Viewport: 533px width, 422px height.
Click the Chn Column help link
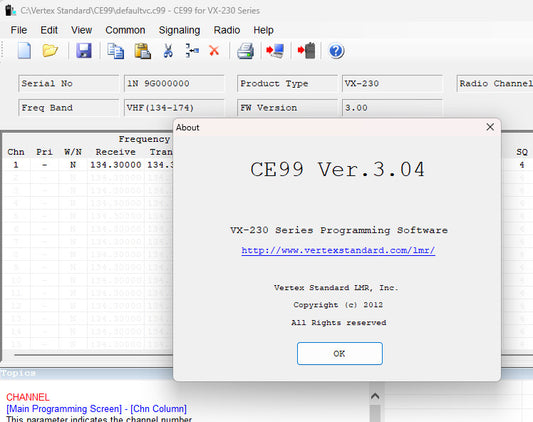pos(158,409)
